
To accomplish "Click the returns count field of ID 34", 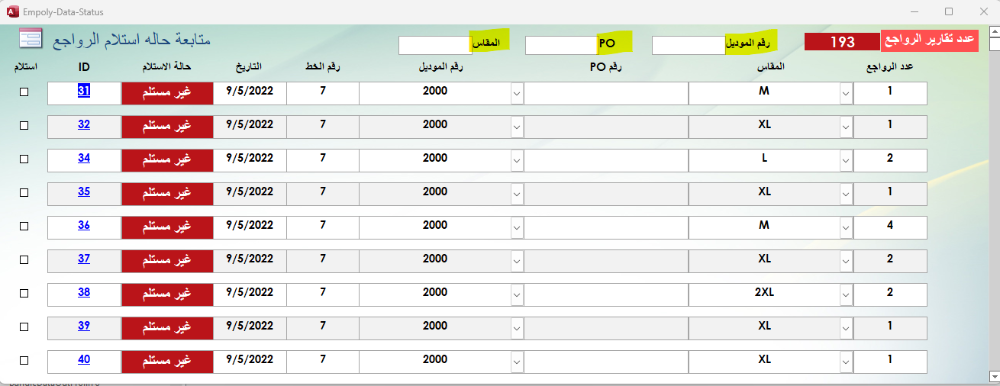I will click(x=890, y=160).
